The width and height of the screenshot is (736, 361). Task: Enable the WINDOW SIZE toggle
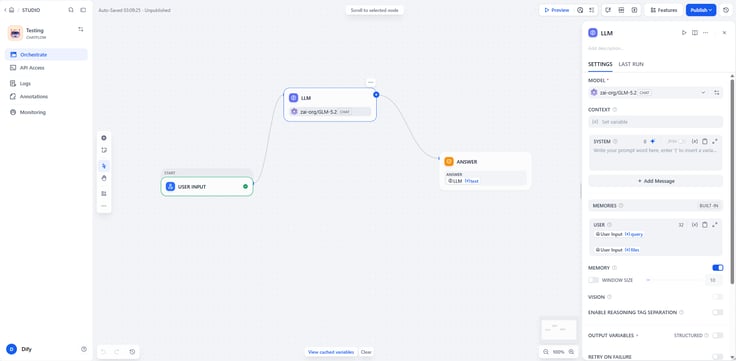coord(593,280)
